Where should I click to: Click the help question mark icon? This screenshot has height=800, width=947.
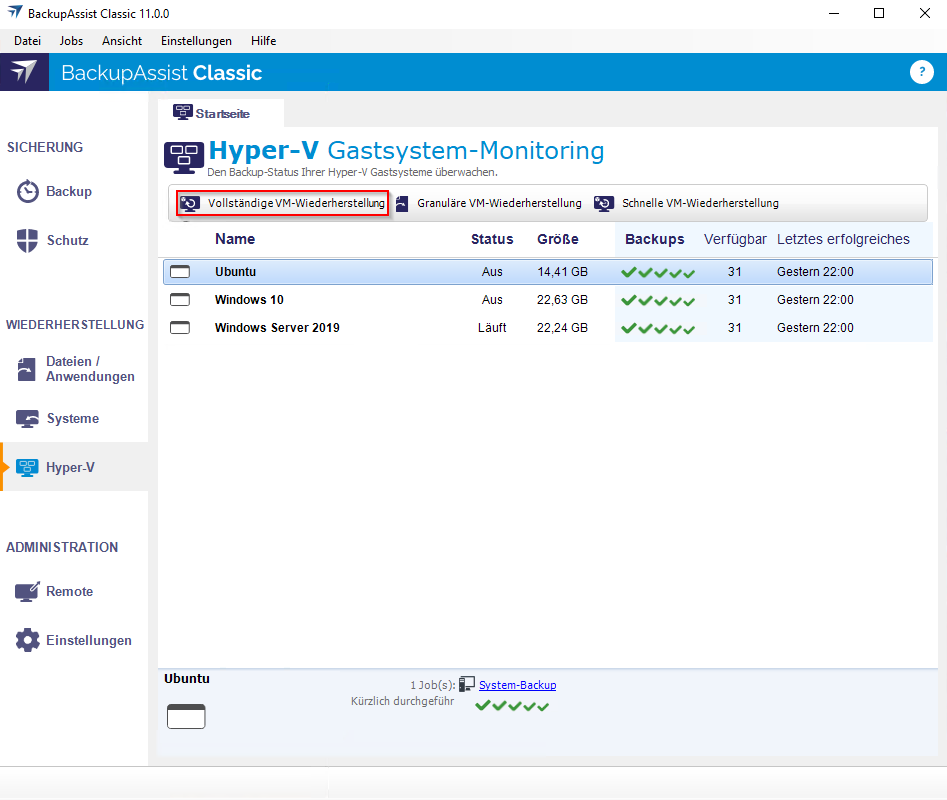(921, 72)
